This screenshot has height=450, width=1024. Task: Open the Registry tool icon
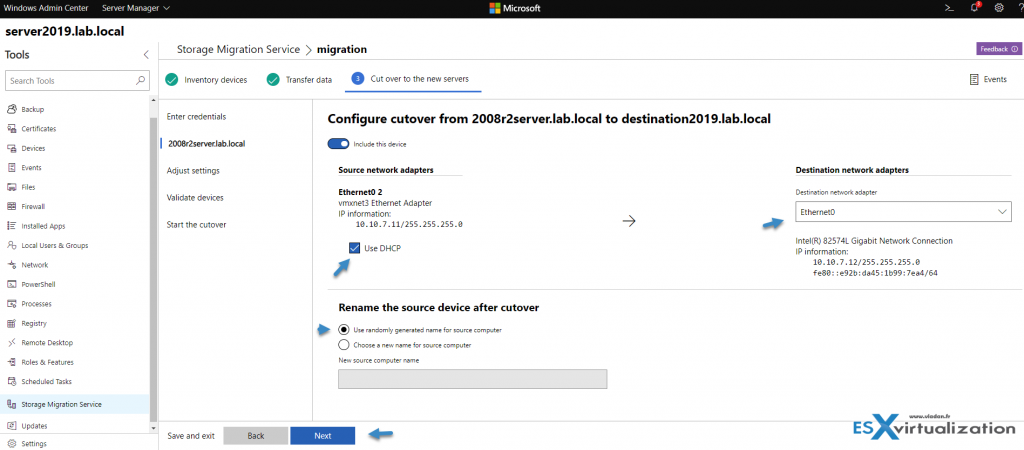coord(11,323)
